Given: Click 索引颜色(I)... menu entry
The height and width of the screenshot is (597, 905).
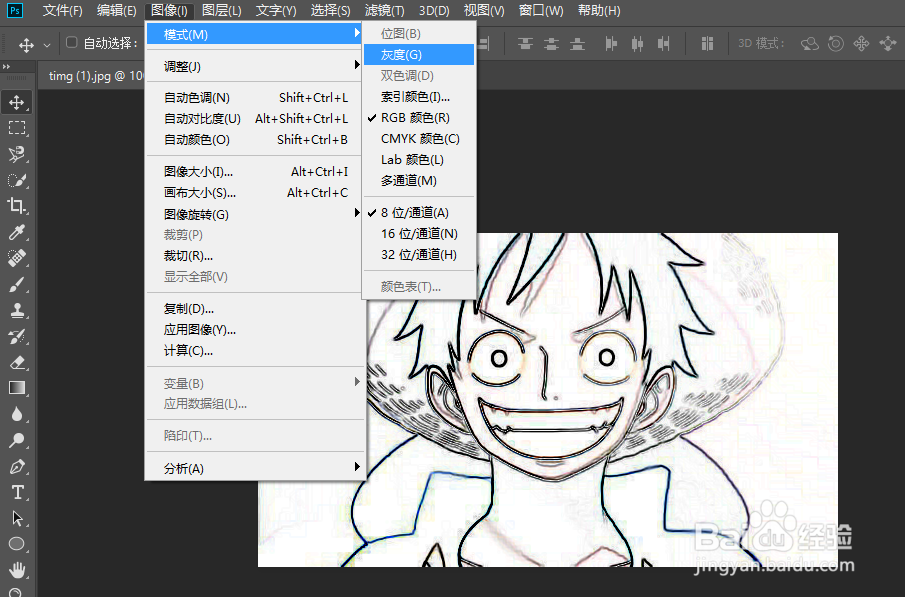Looking at the screenshot, I should coord(419,96).
